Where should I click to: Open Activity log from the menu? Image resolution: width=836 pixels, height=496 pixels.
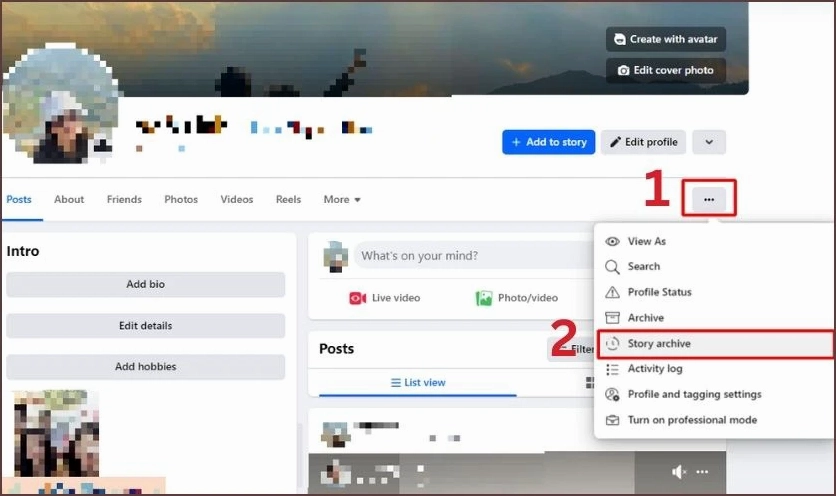tap(654, 369)
